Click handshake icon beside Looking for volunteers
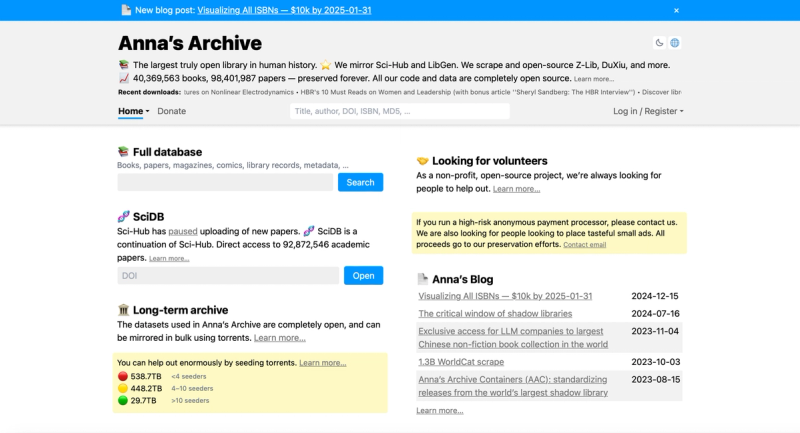Image resolution: width=800 pixels, height=433 pixels. (x=422, y=161)
